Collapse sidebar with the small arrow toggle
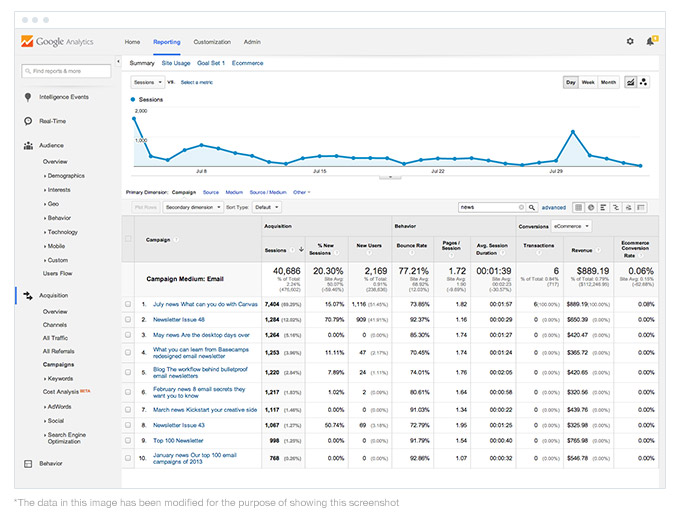 118,61
